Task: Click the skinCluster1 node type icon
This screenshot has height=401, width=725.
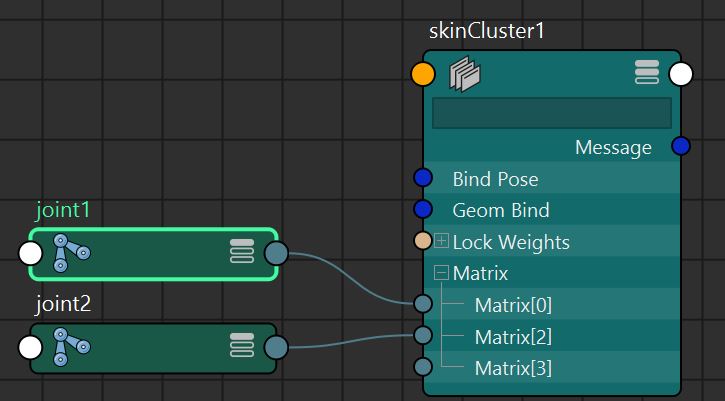Action: tap(465, 74)
